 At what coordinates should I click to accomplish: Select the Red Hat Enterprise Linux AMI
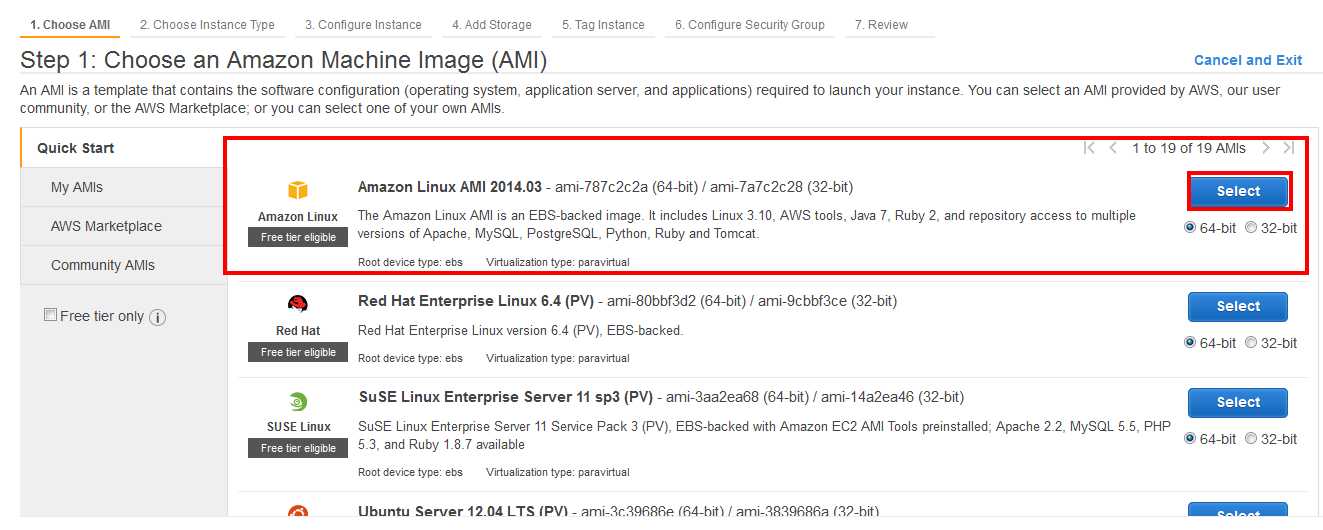click(x=1238, y=306)
